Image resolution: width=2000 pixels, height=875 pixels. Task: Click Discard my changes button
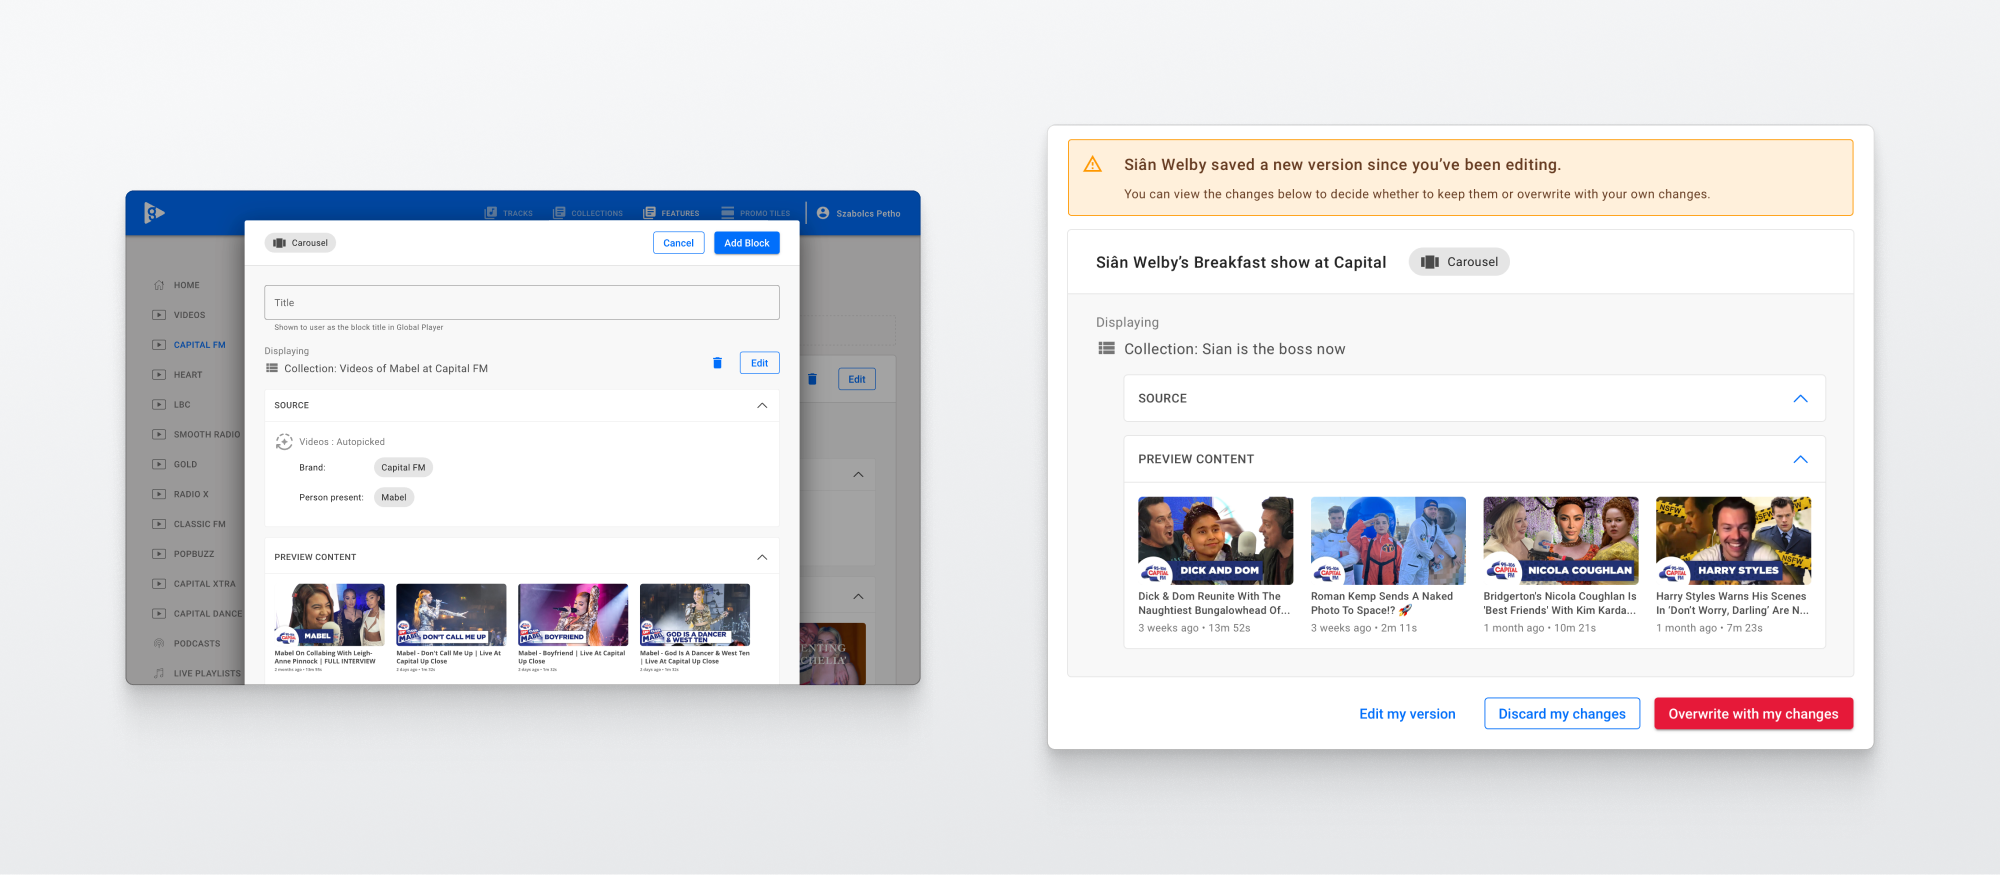pos(1562,714)
